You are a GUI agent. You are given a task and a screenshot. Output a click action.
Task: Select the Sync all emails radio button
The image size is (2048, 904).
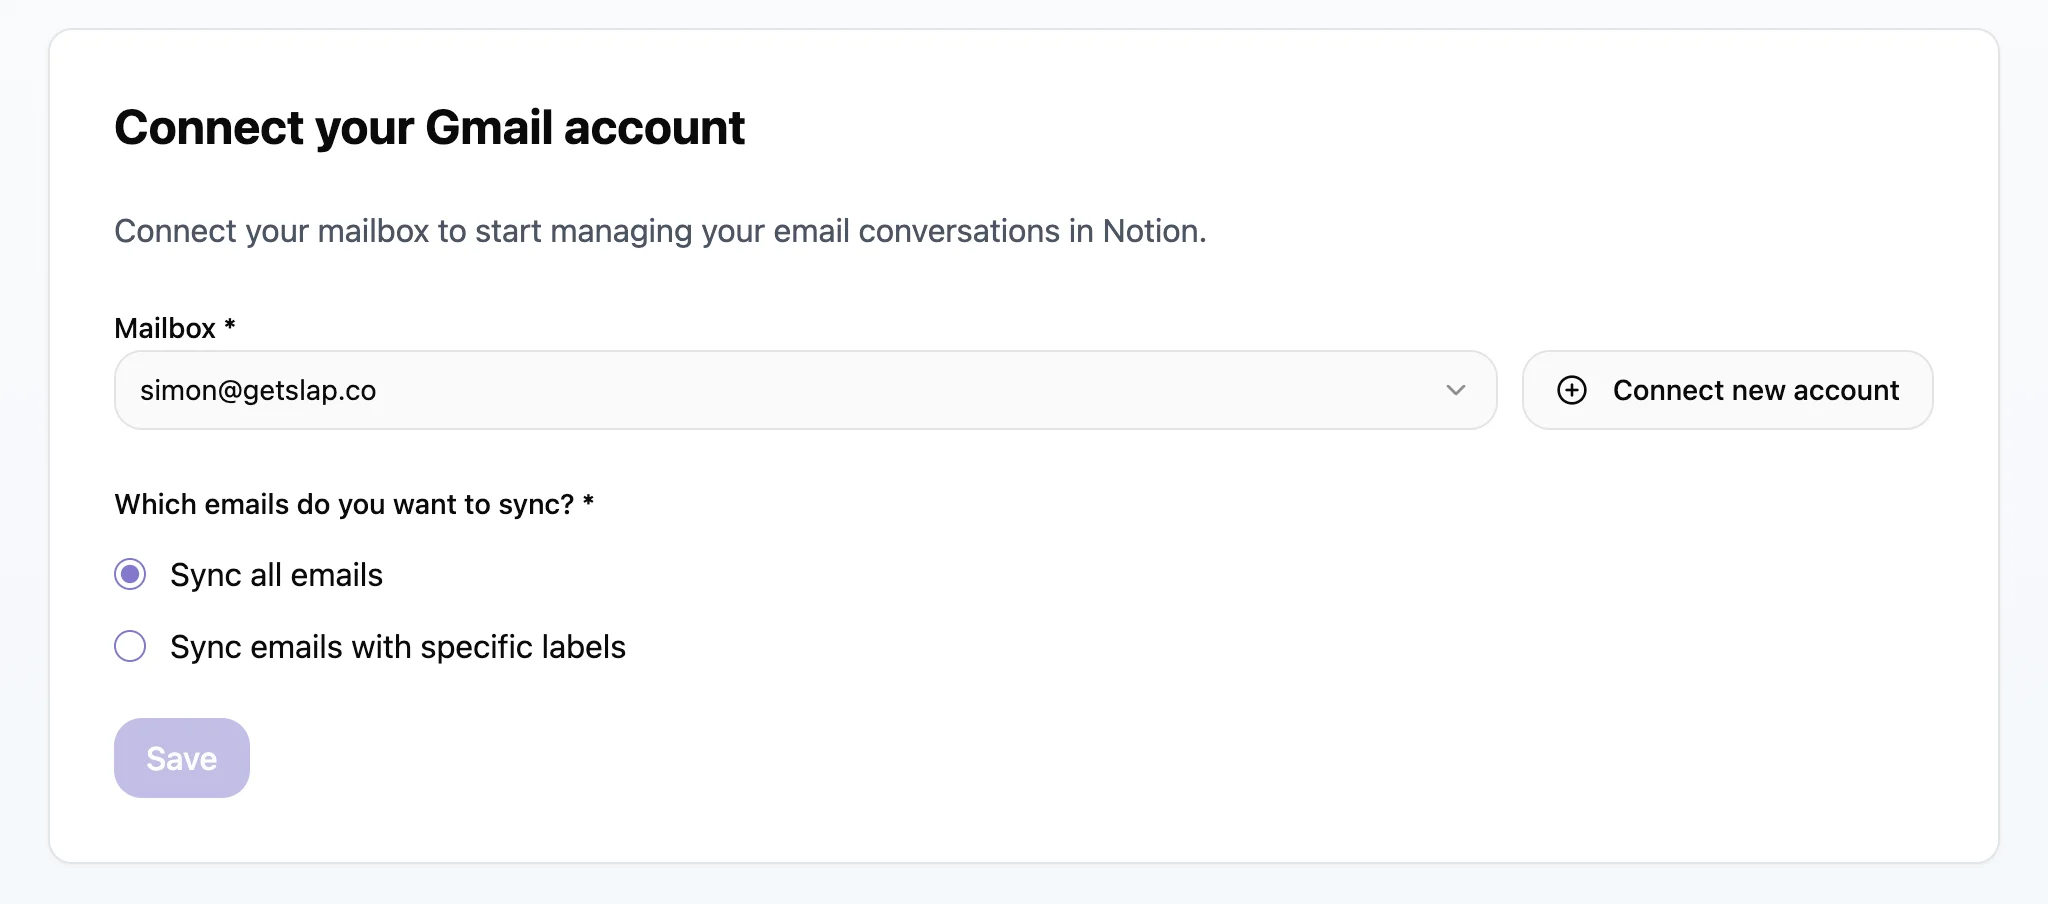coord(130,574)
